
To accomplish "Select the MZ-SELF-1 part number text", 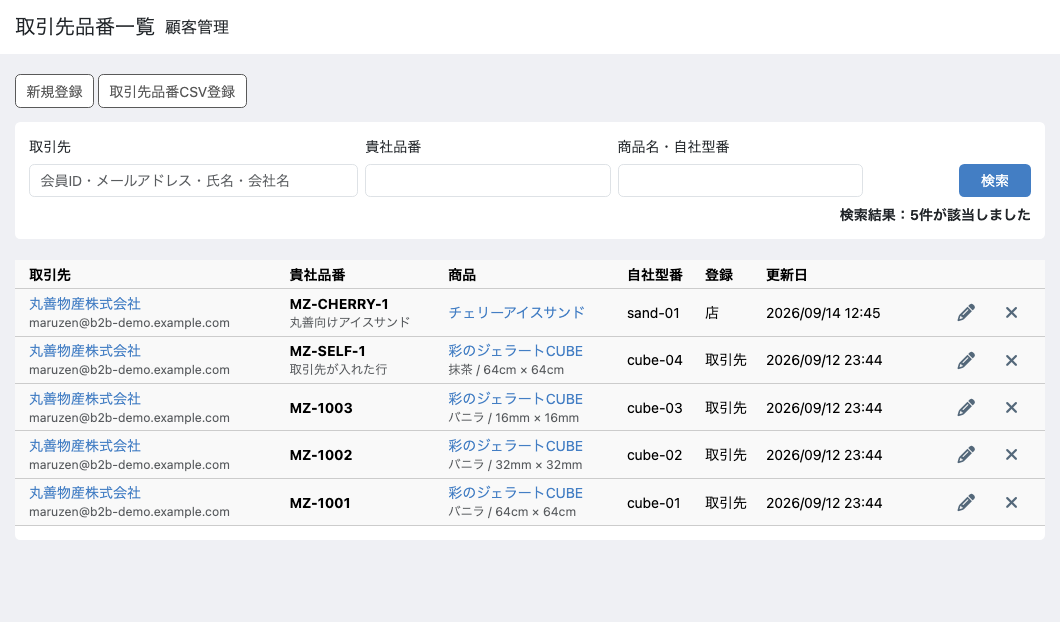I will (328, 352).
